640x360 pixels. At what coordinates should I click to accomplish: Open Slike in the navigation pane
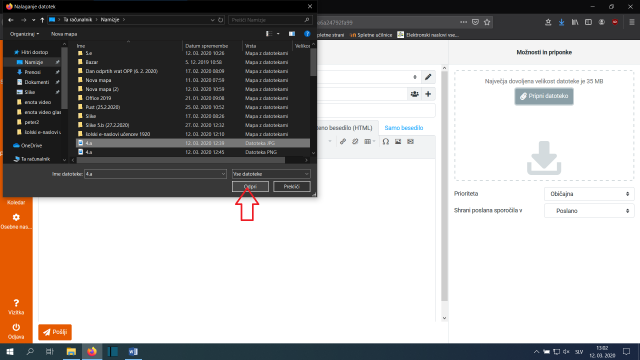(30, 92)
